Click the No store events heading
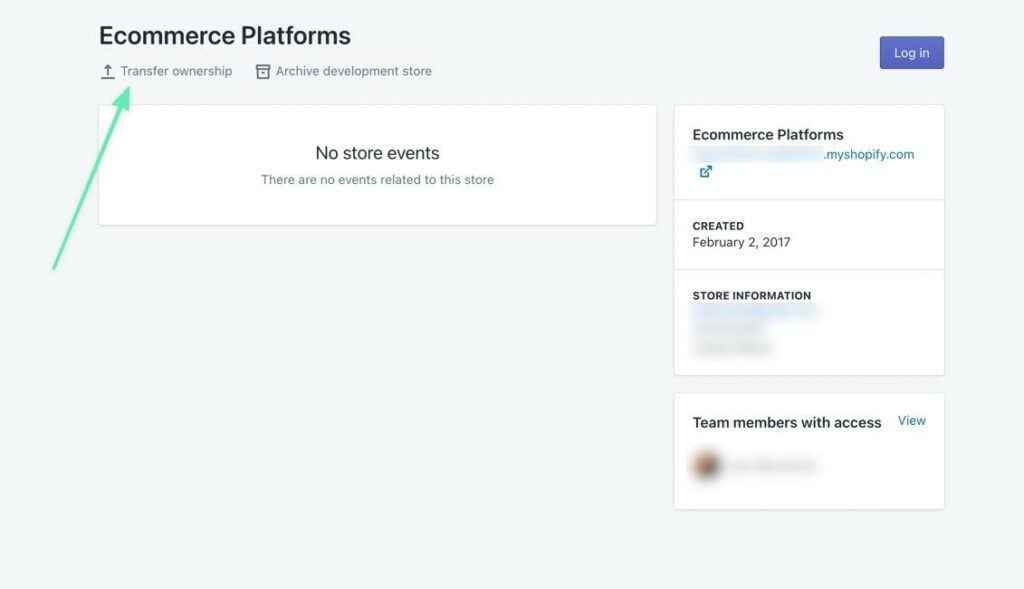Viewport: 1024px width, 589px height. pos(377,153)
